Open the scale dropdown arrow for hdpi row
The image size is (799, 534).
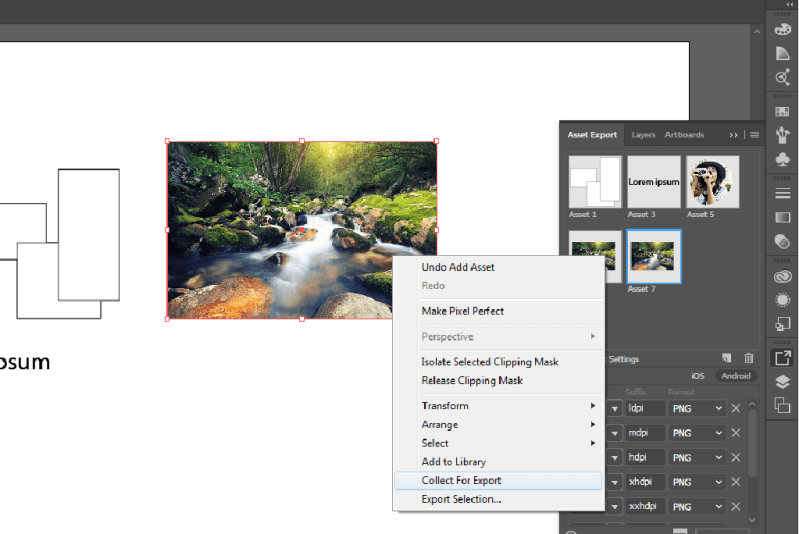click(615, 458)
